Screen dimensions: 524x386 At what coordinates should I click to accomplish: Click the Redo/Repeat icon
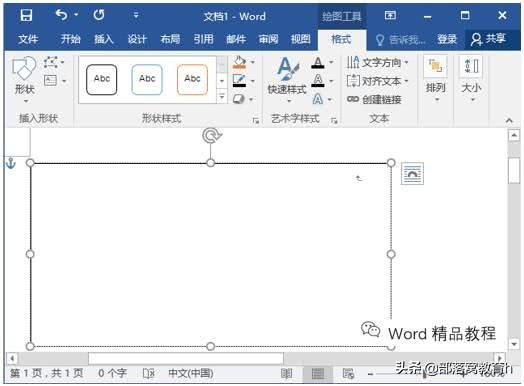[x=99, y=15]
